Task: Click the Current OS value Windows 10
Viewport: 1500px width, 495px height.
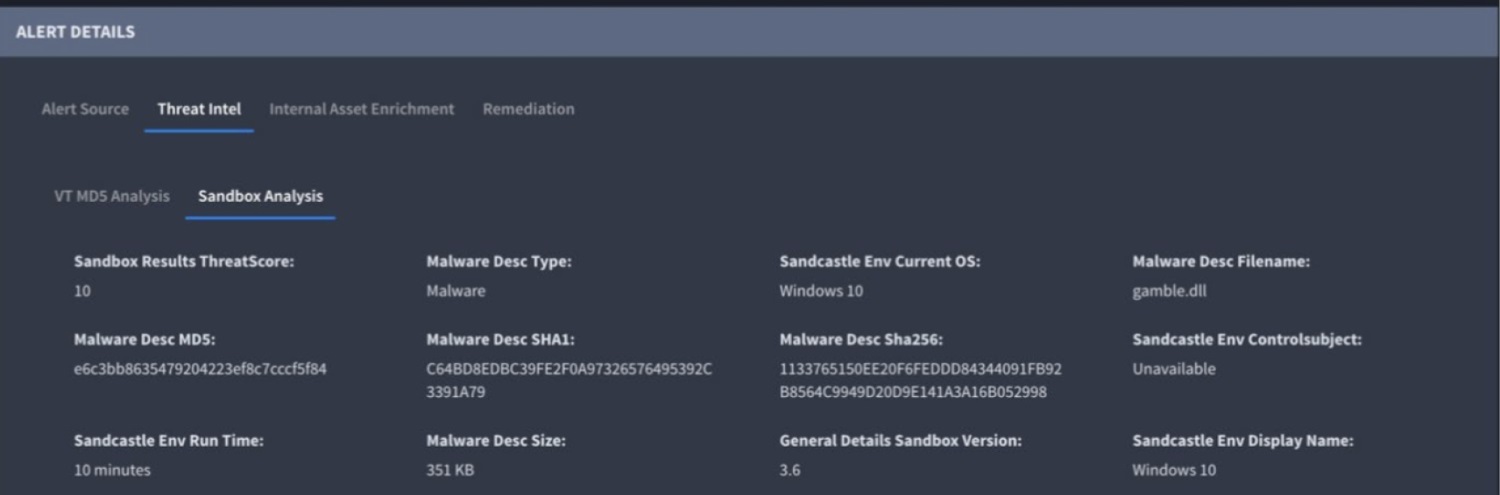Action: [x=821, y=291]
